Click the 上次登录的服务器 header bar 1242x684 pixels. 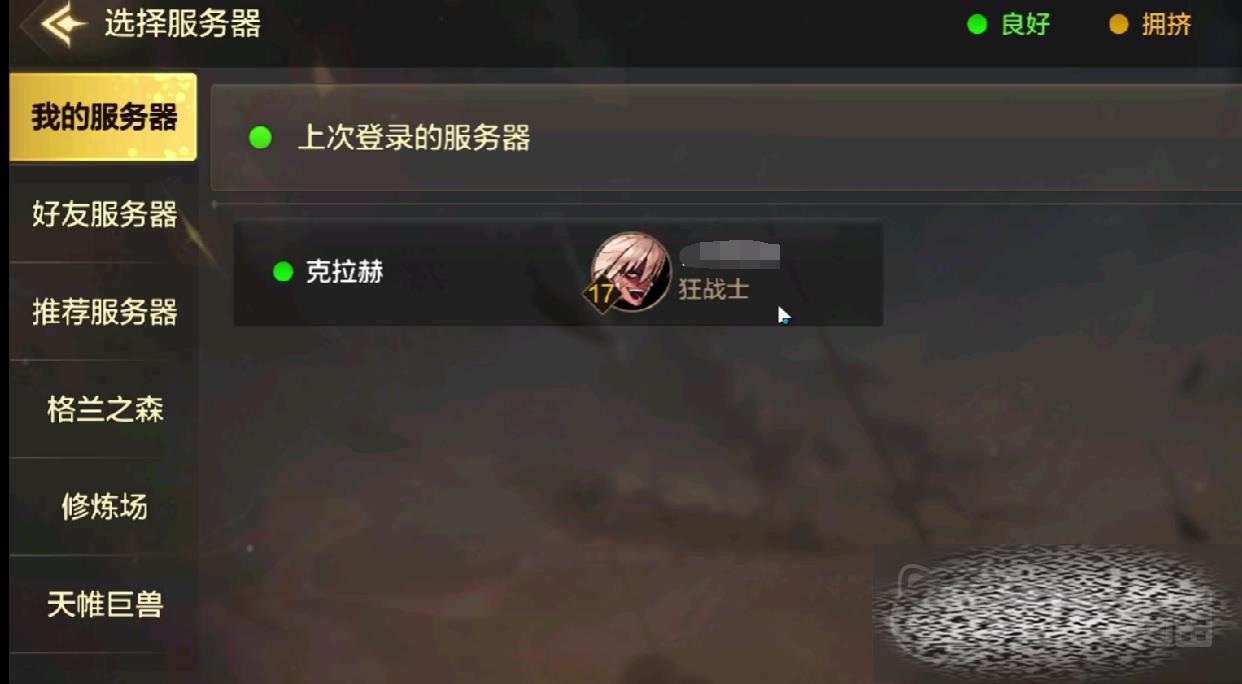tap(726, 138)
